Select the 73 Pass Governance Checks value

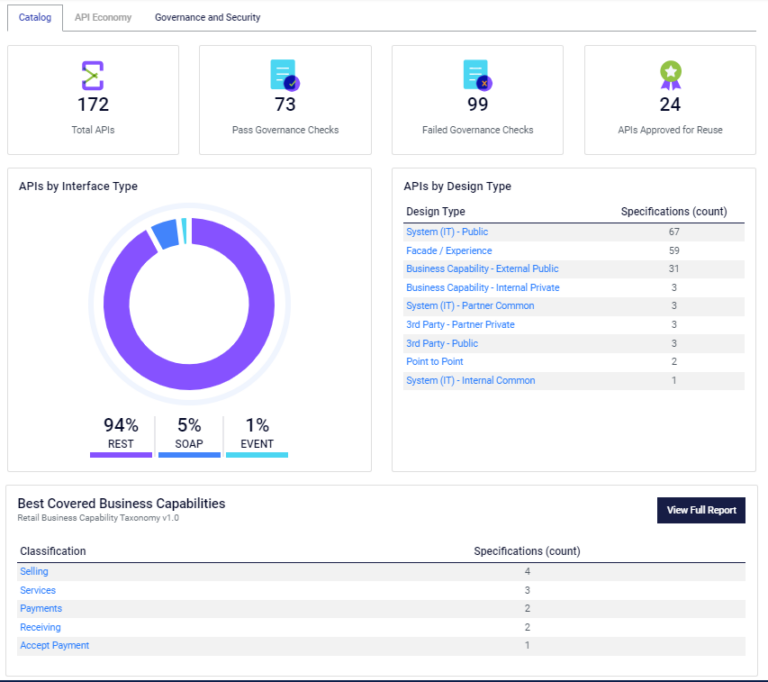(x=285, y=104)
